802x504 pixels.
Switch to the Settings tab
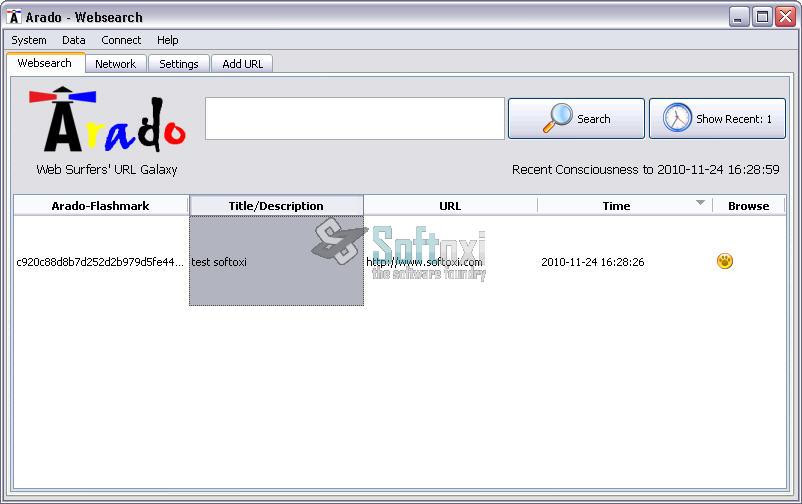tap(179, 64)
